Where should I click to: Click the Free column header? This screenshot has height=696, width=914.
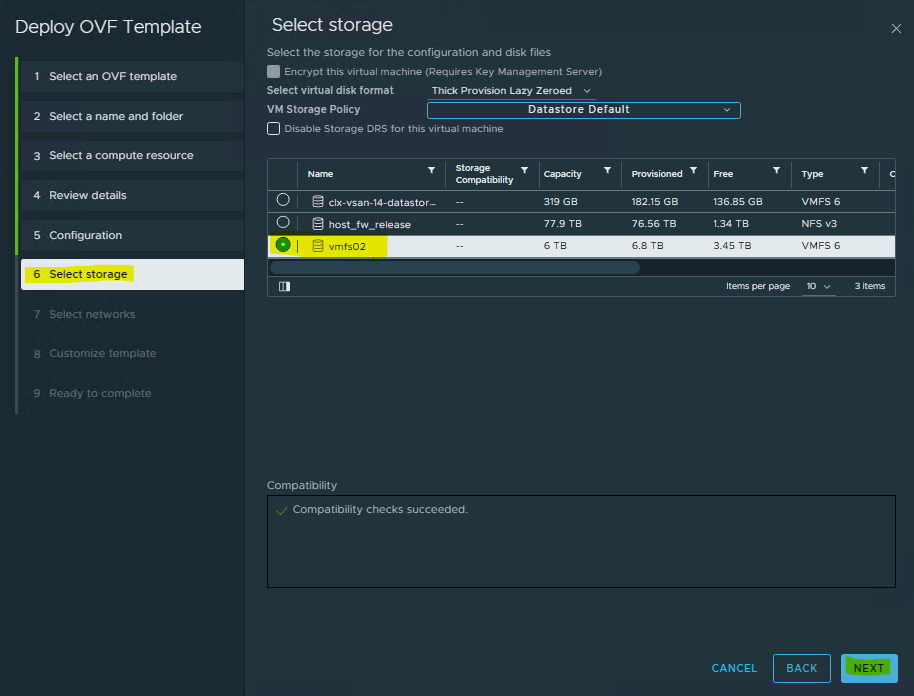[x=723, y=174]
